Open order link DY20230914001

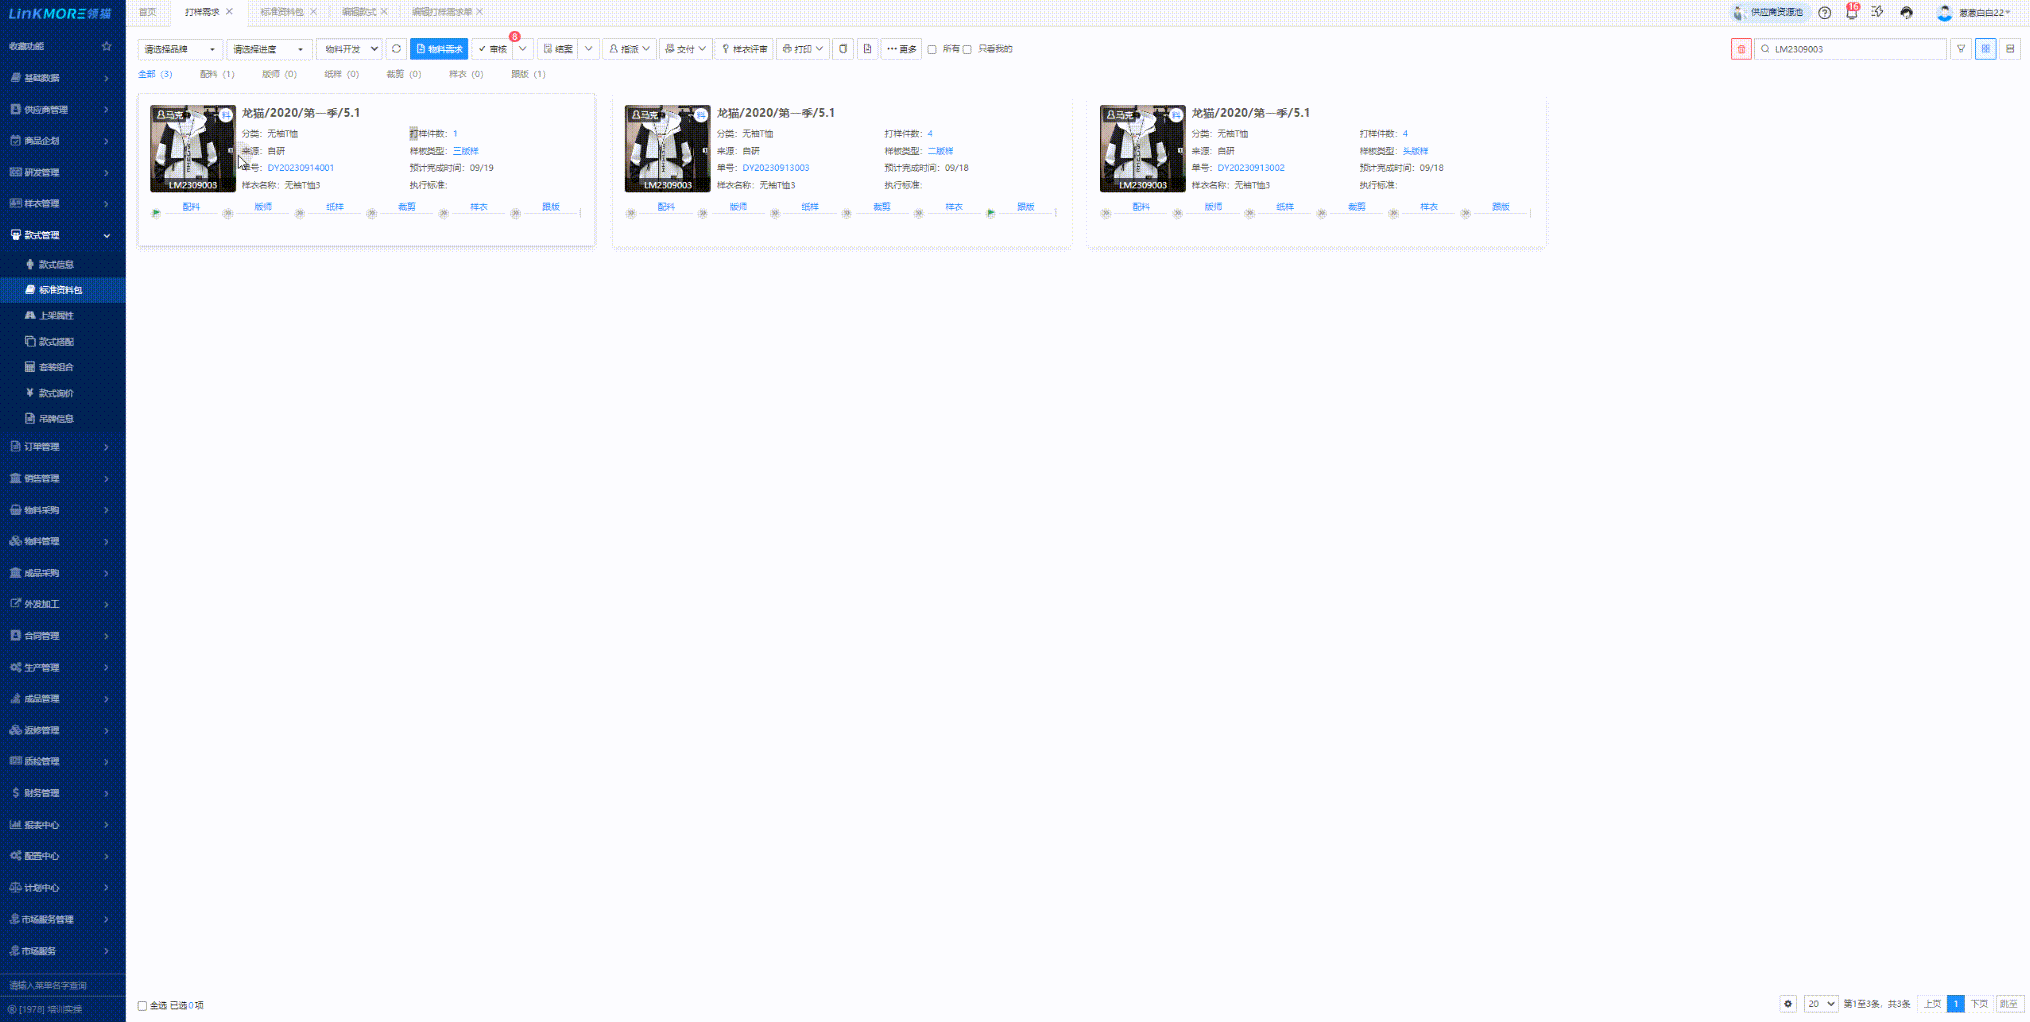[300, 168]
